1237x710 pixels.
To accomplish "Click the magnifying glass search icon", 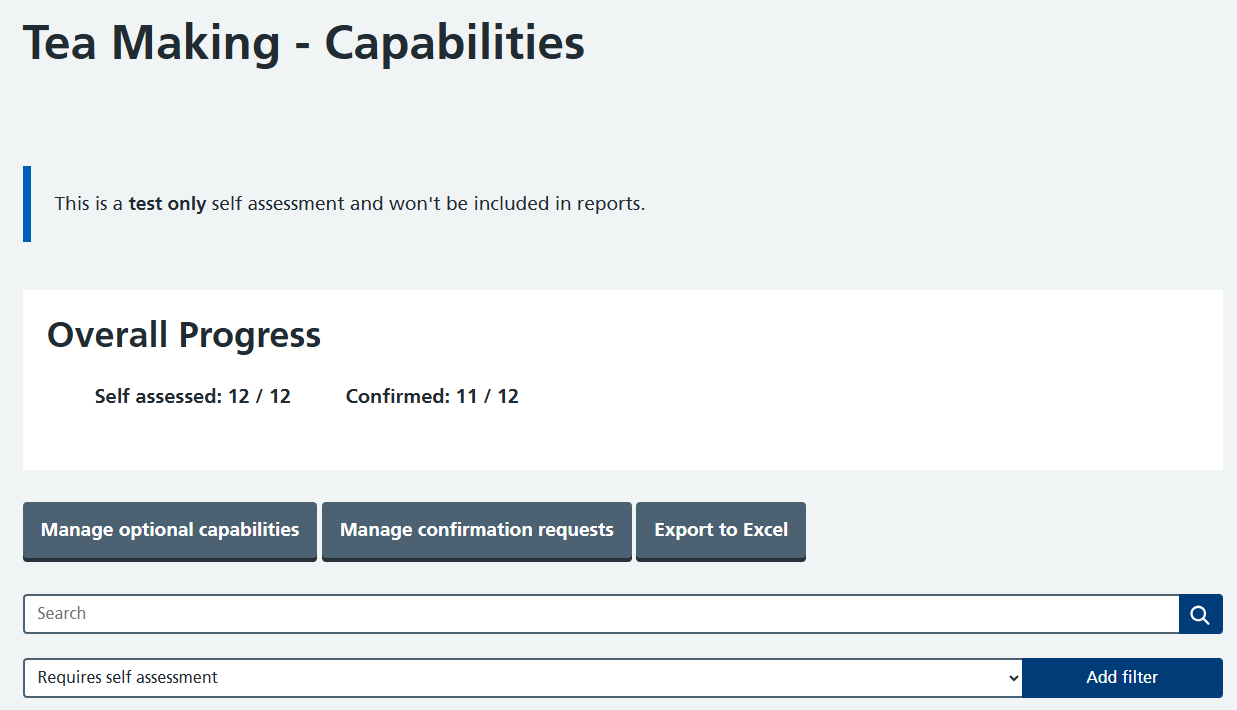I will click(x=1200, y=614).
